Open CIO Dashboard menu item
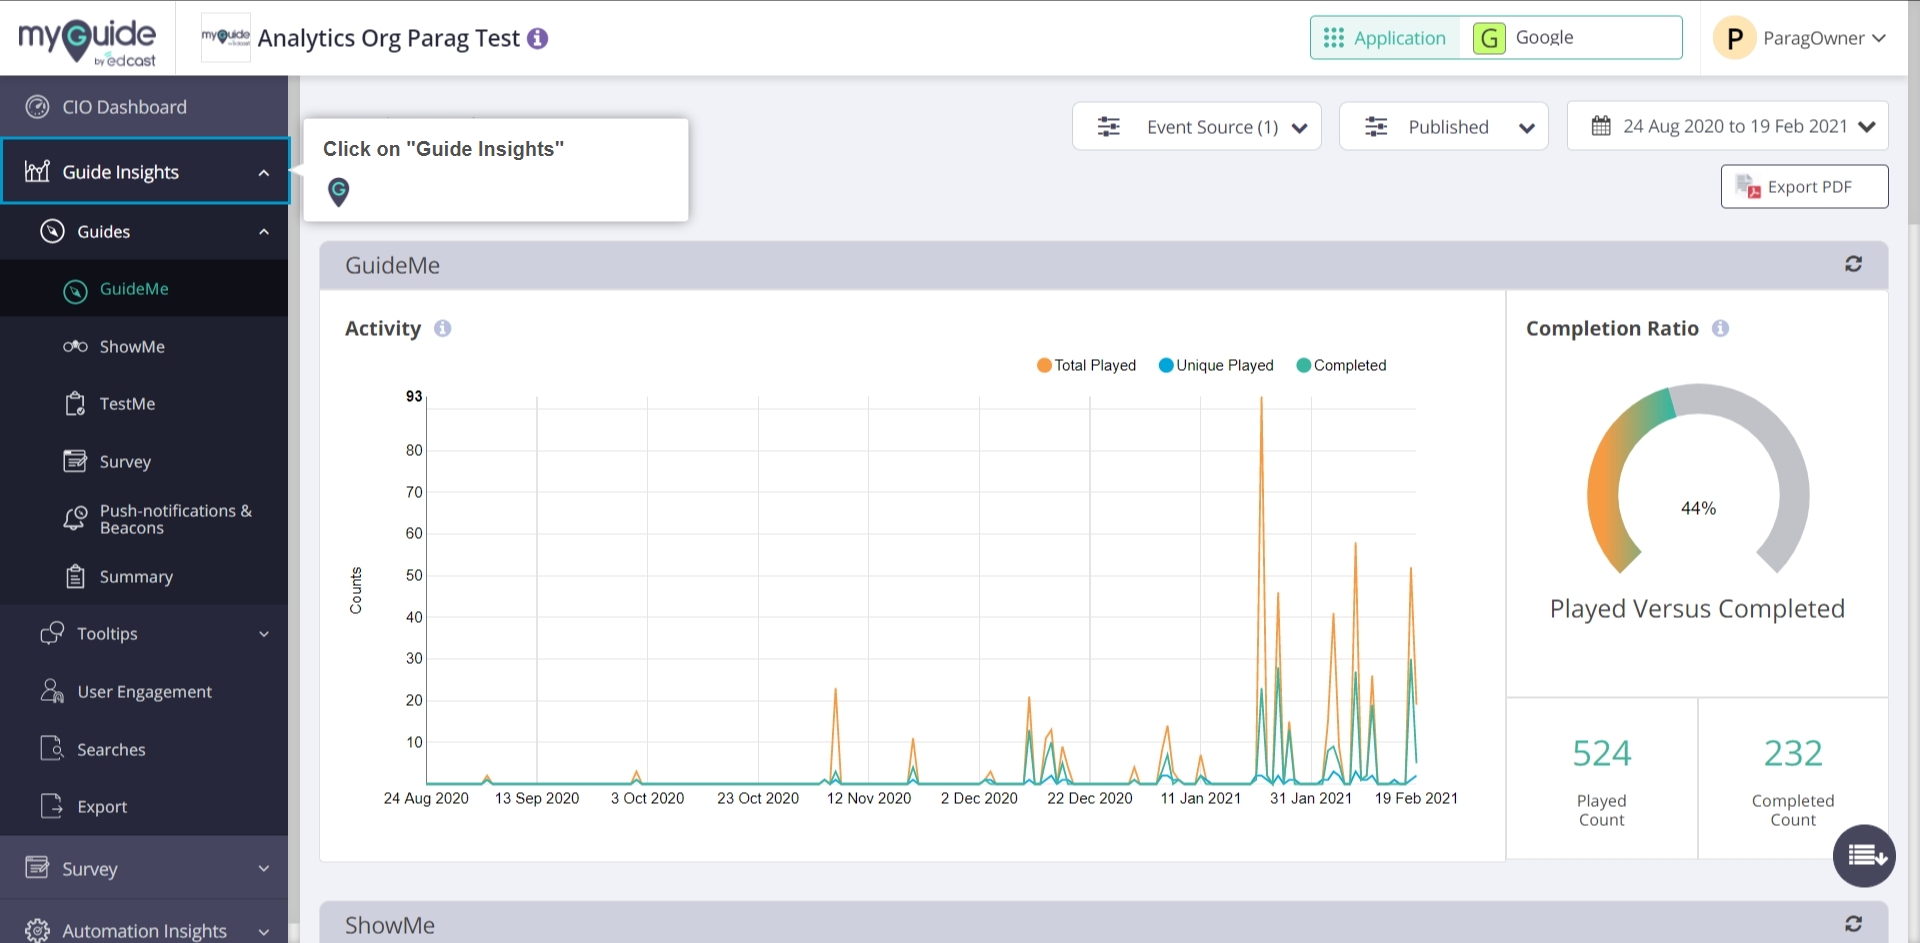Screen dimensions: 1920x943 [144, 107]
